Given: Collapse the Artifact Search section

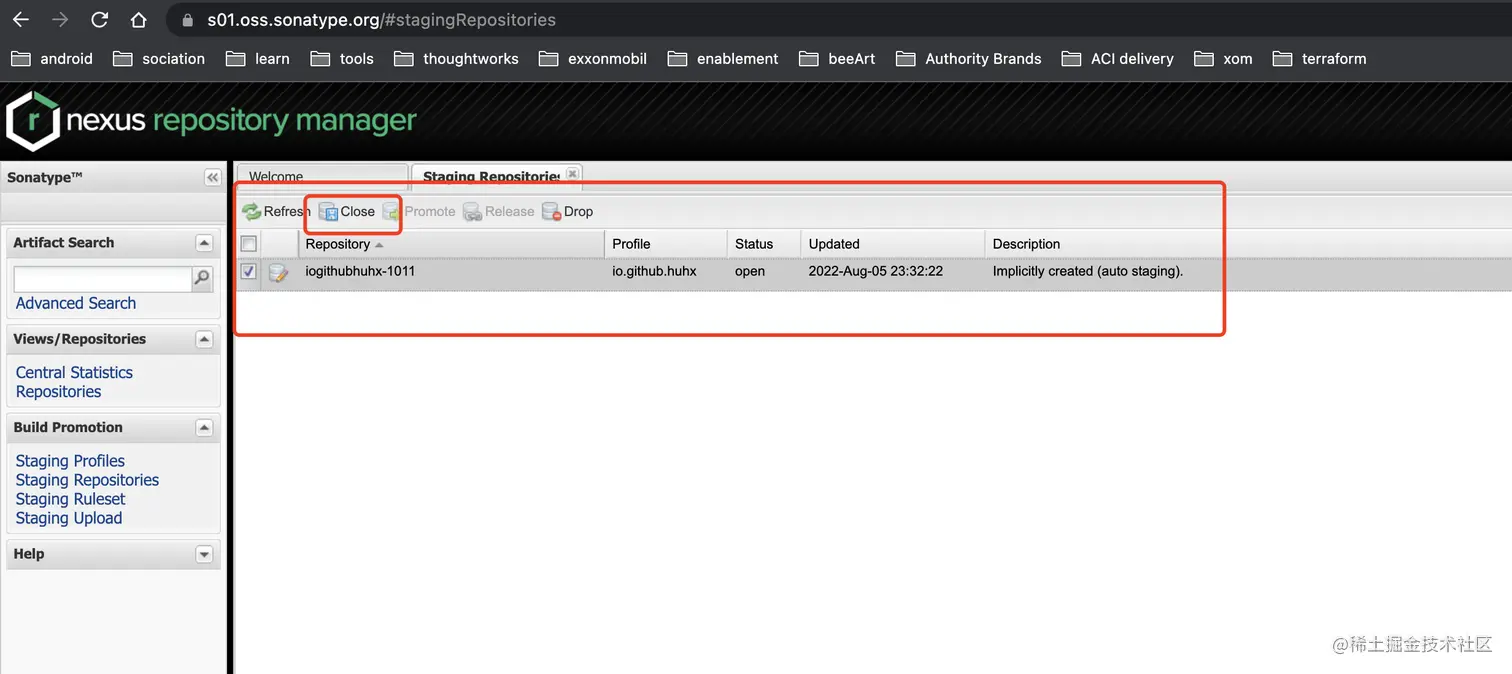Looking at the screenshot, I should pos(204,243).
